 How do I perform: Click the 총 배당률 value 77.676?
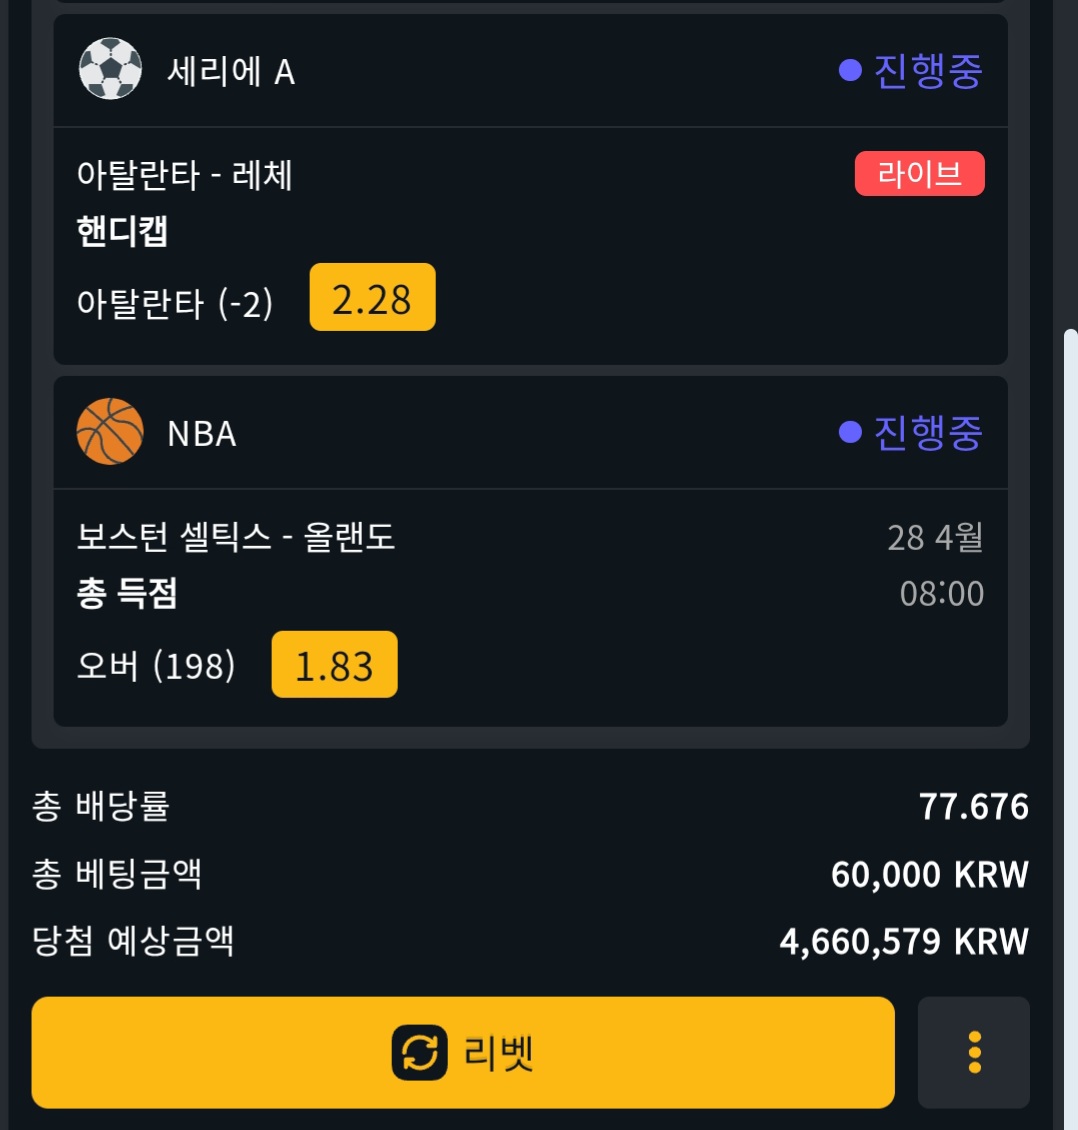[x=973, y=806]
